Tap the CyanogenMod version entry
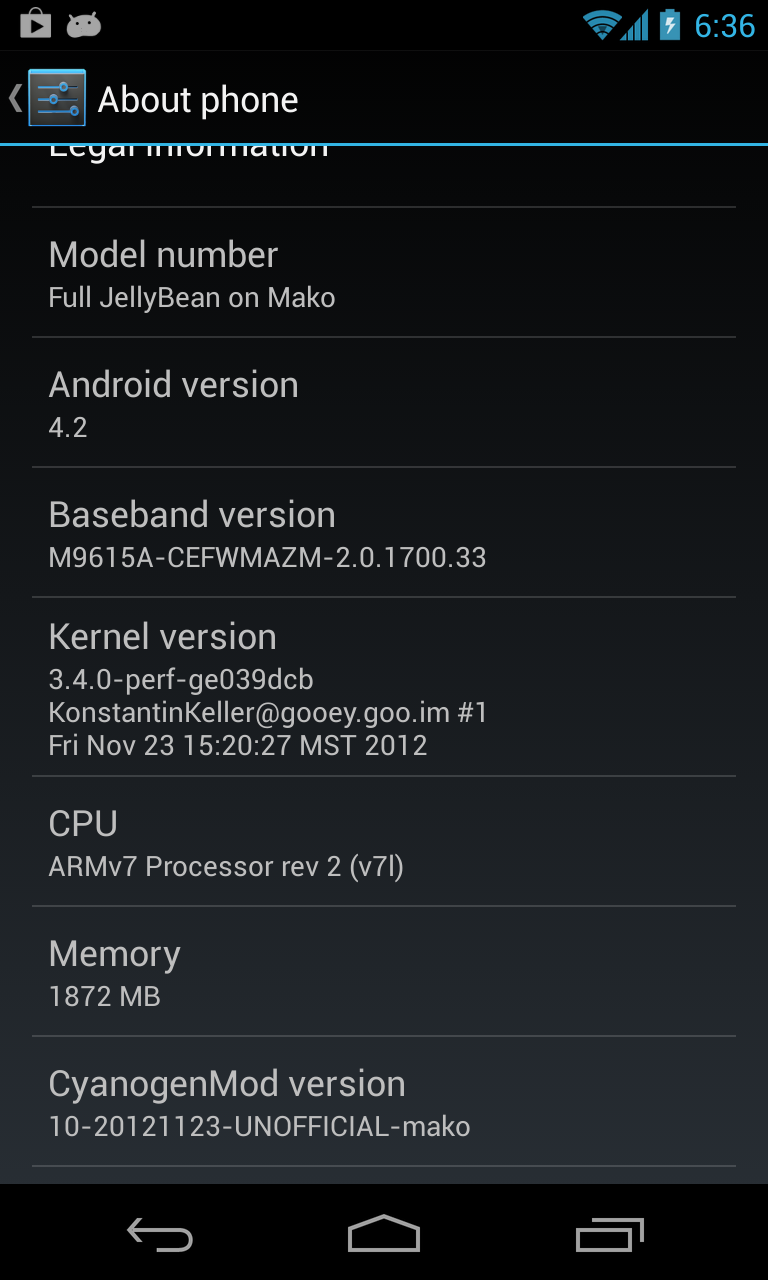 [384, 1102]
